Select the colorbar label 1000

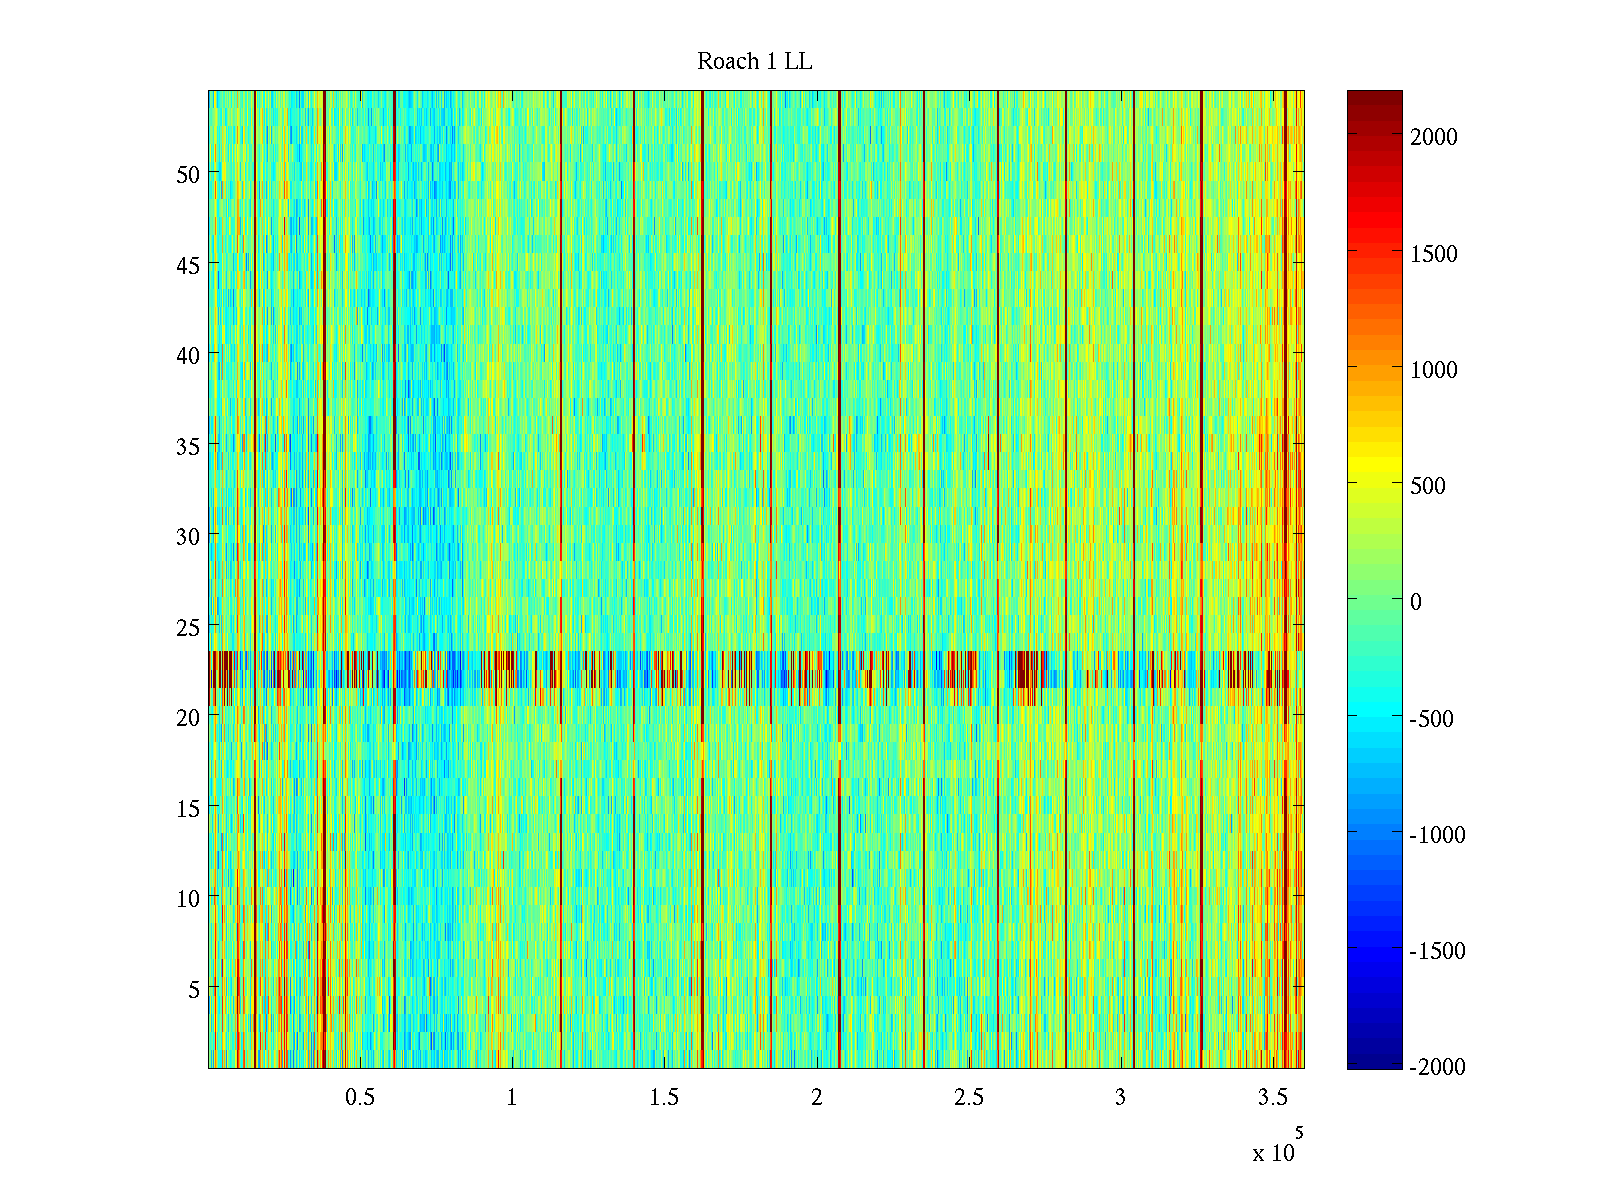pyautogui.click(x=1433, y=370)
